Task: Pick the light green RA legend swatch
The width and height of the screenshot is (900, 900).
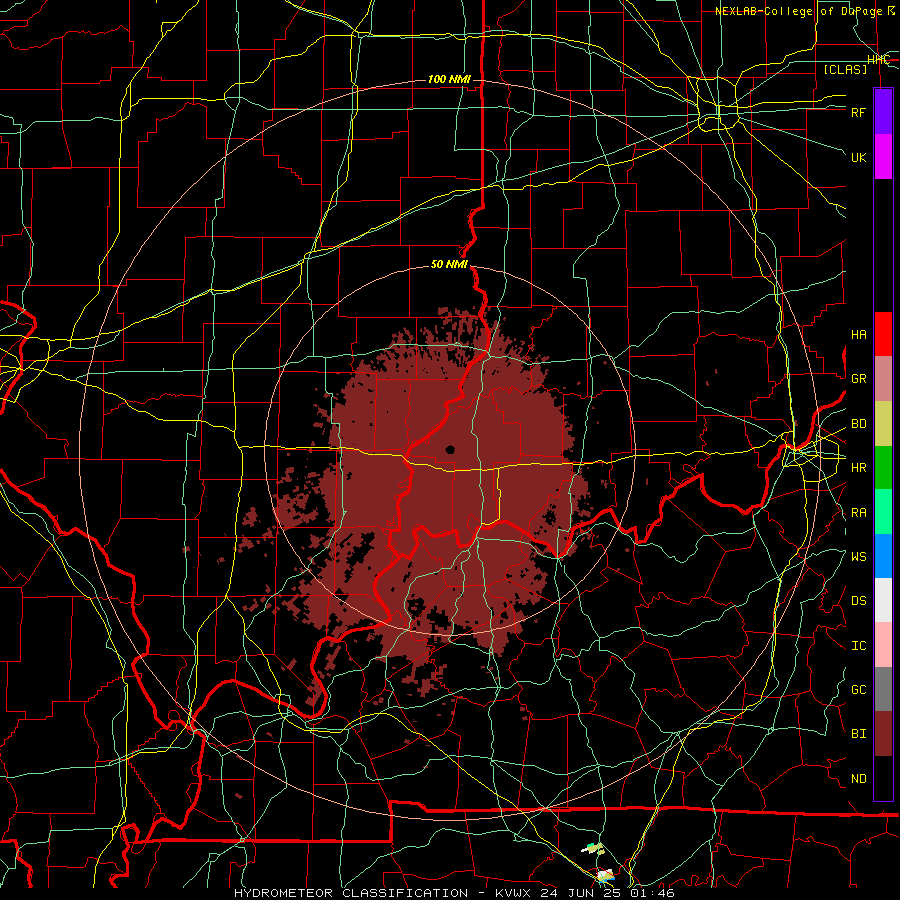Action: tap(883, 512)
